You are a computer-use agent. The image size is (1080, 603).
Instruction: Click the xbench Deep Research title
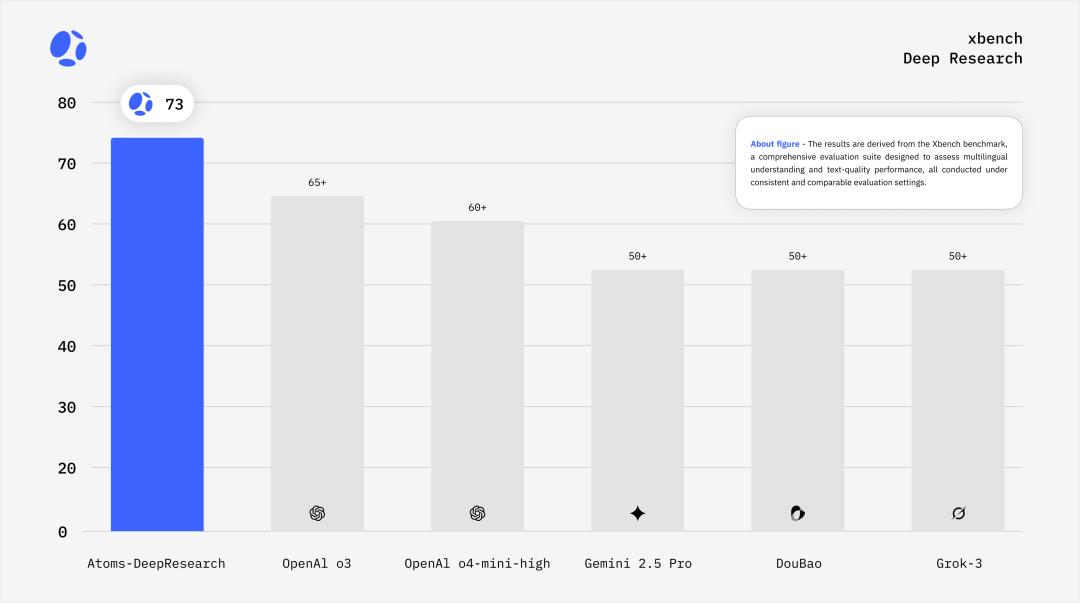pos(963,49)
